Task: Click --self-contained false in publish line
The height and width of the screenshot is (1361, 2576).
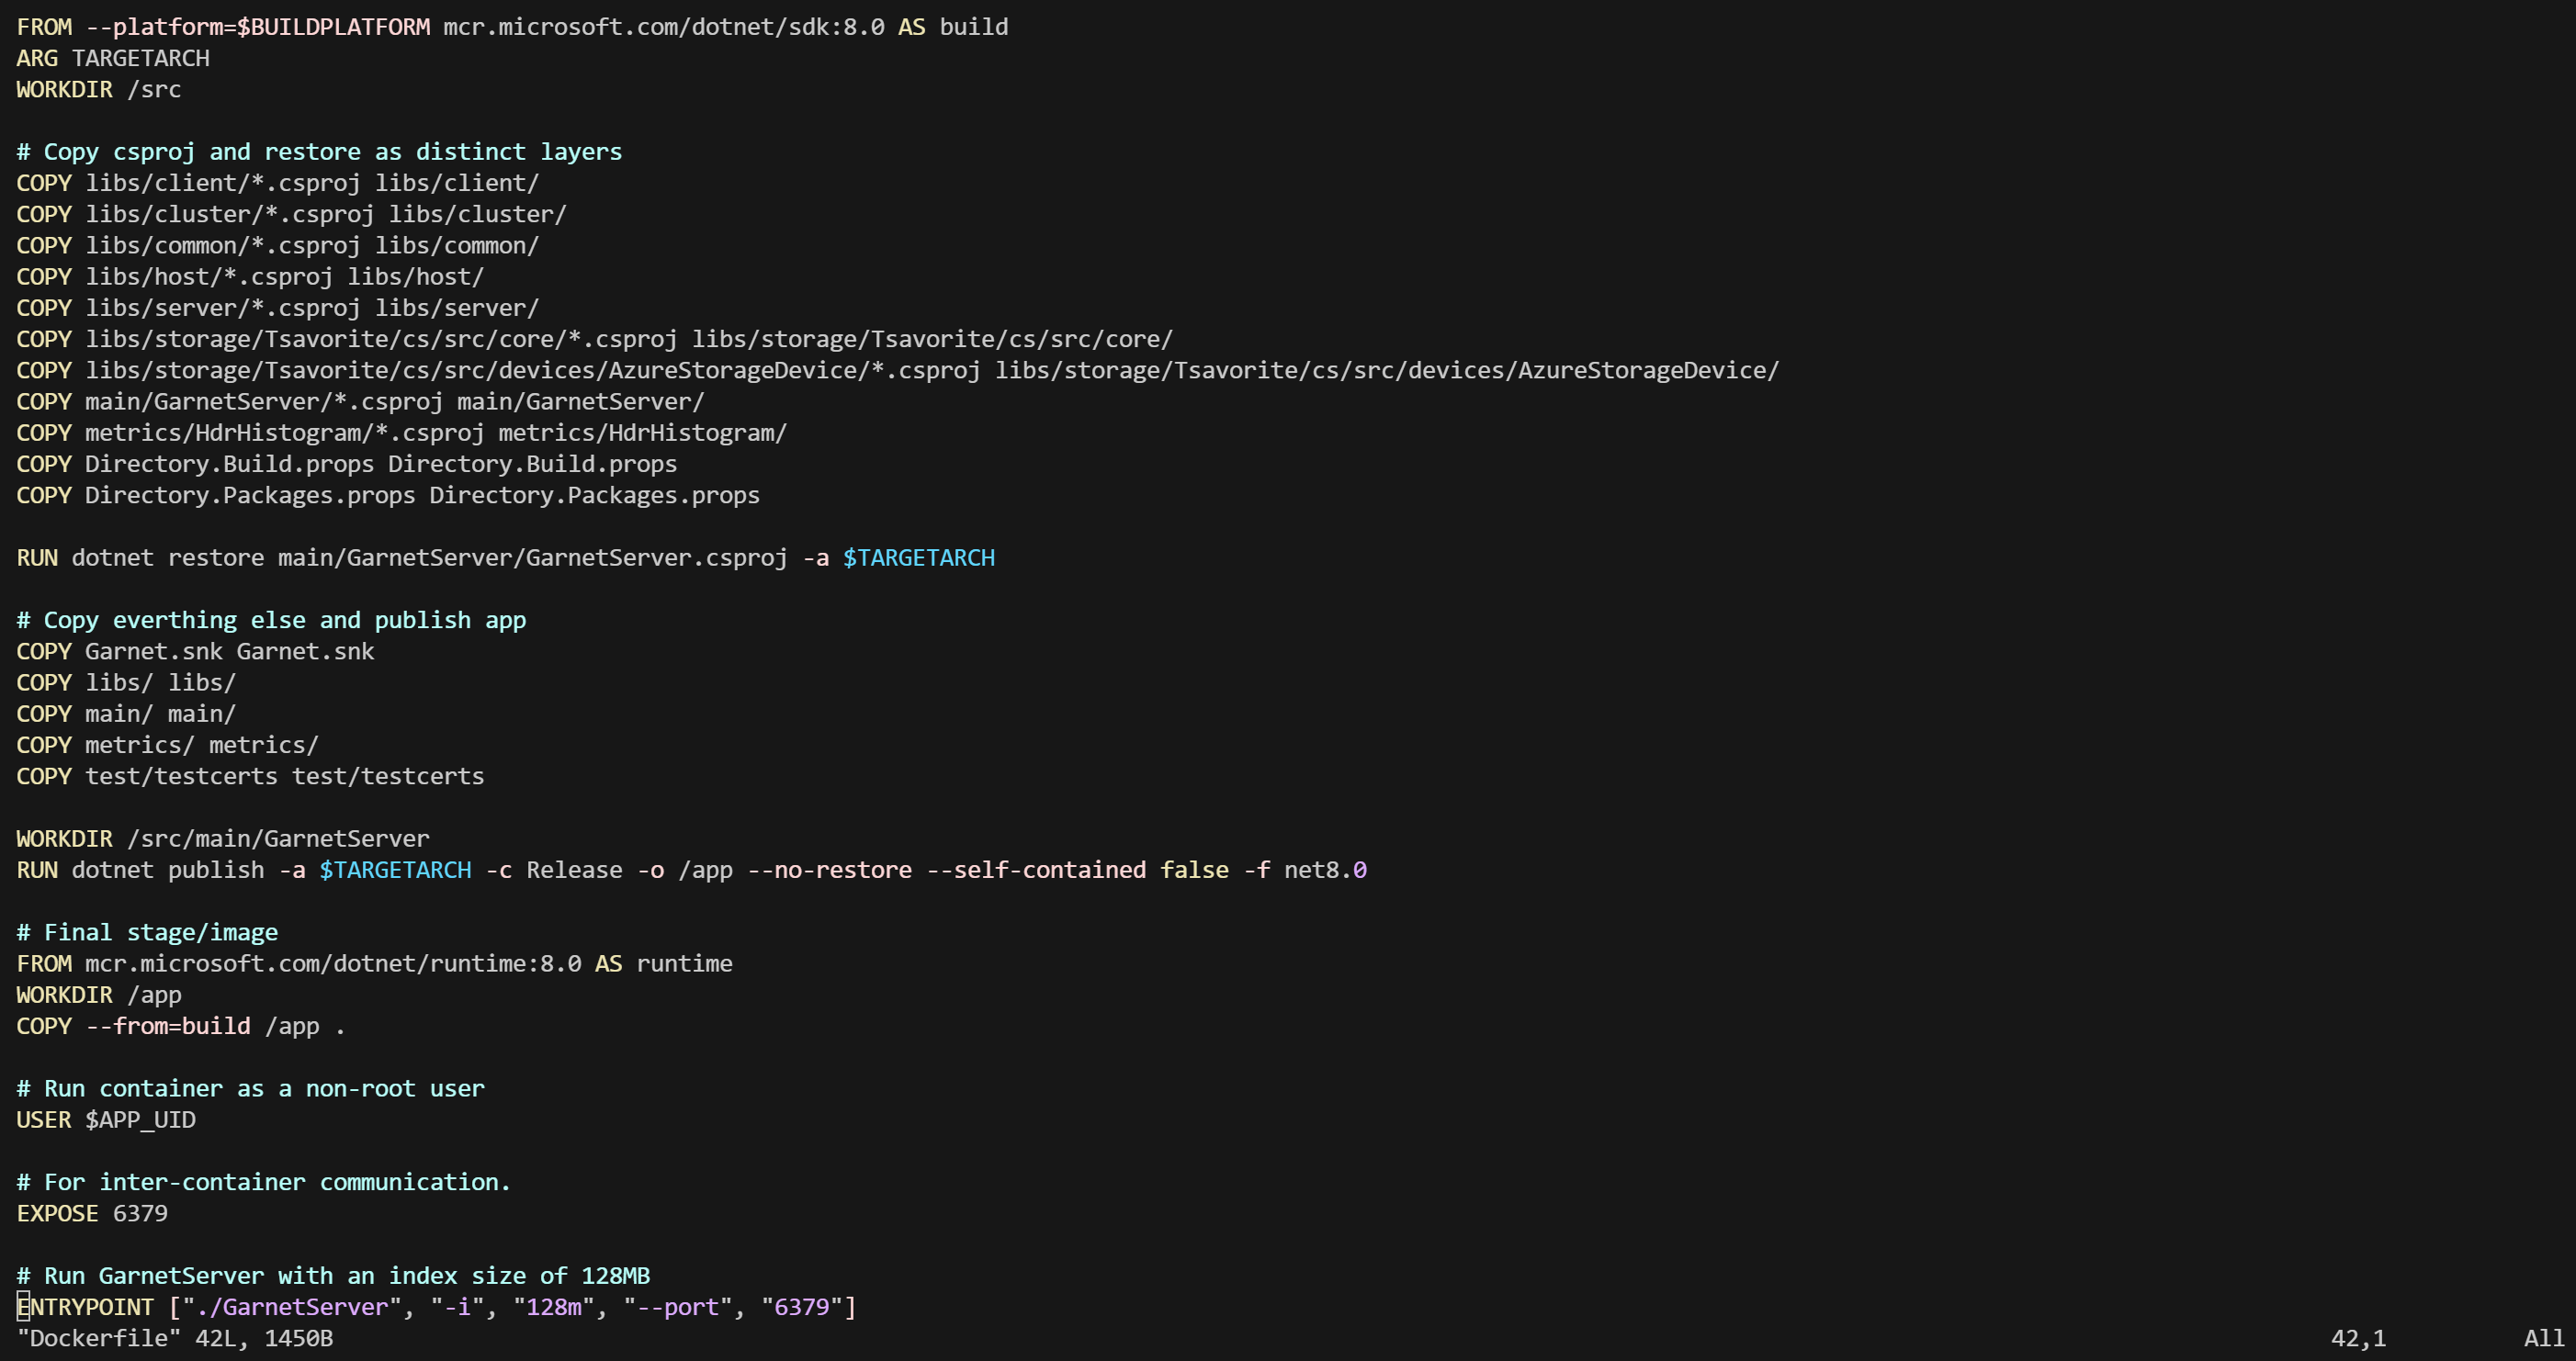Action: pyautogui.click(x=1078, y=870)
